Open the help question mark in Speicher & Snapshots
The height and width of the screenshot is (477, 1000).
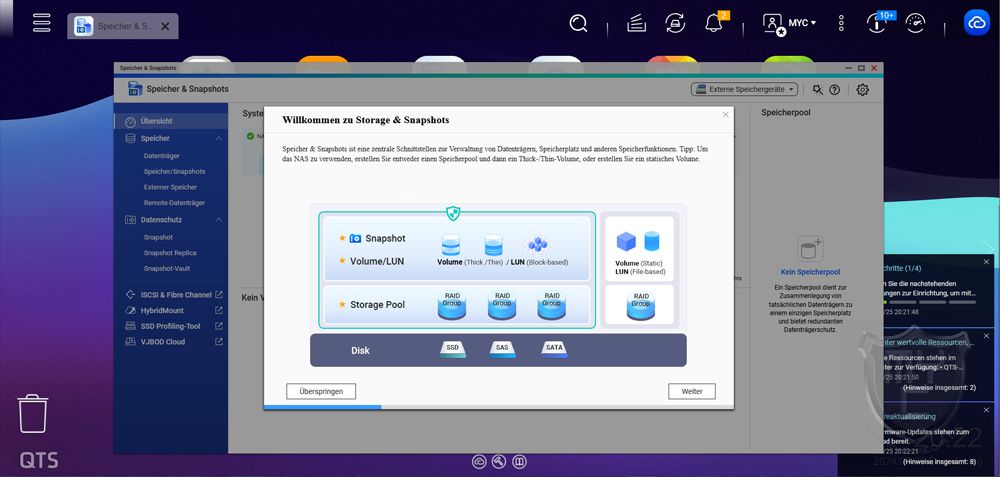pyautogui.click(x=834, y=90)
